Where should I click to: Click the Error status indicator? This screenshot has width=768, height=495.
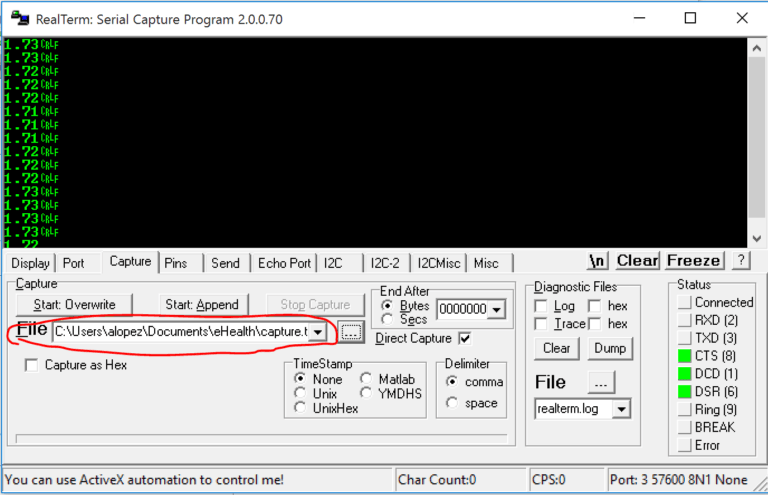coord(684,446)
